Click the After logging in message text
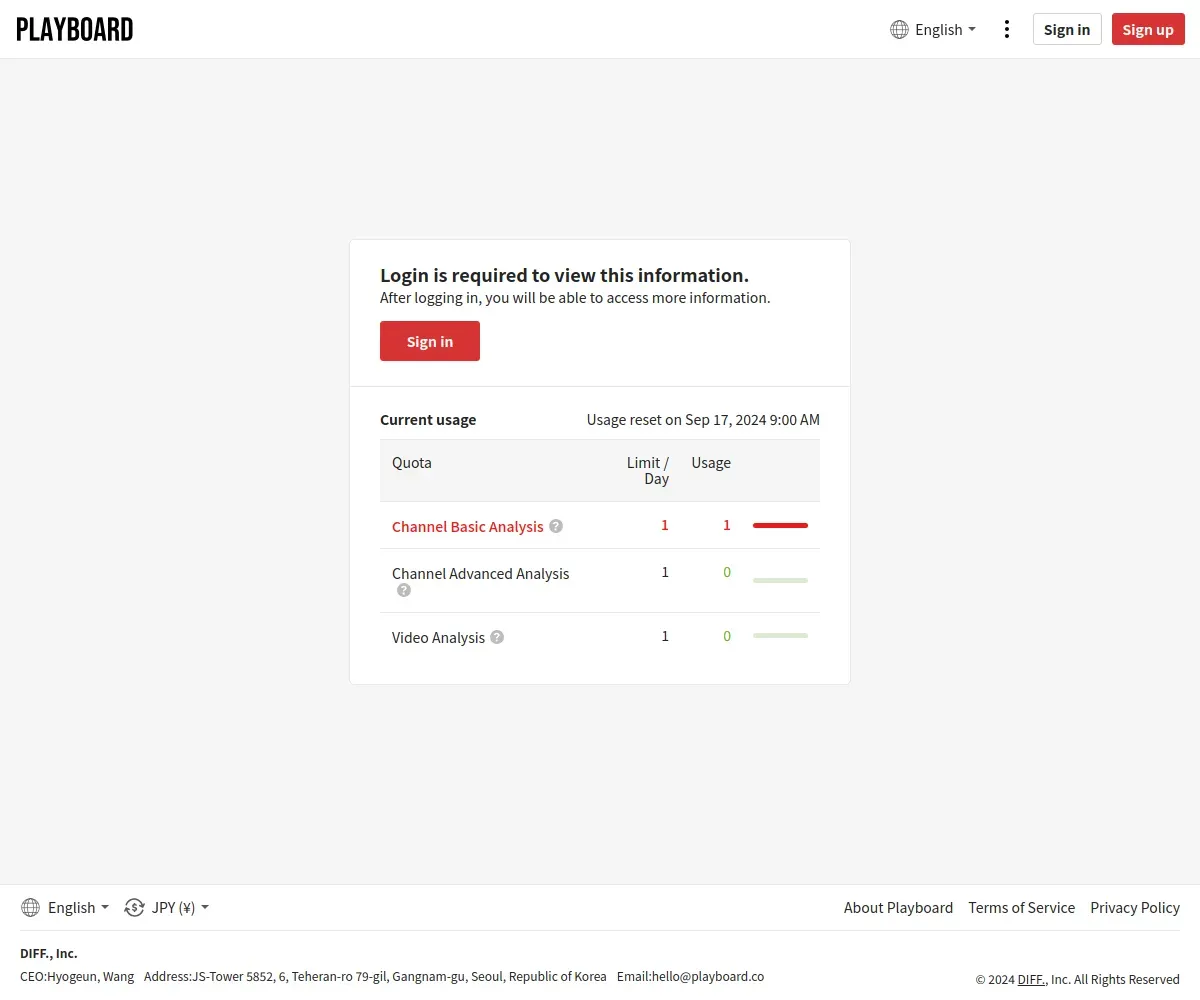This screenshot has height=1000, width=1200. 575,298
